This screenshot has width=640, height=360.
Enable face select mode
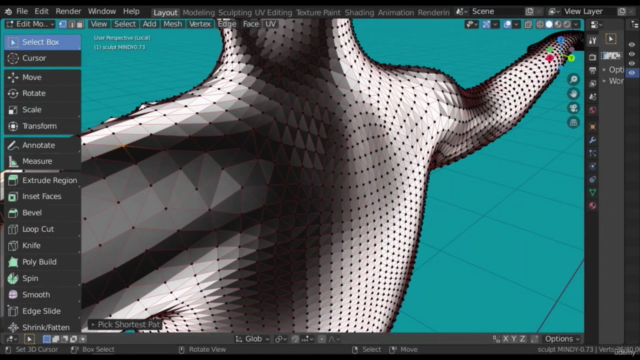tap(80, 24)
